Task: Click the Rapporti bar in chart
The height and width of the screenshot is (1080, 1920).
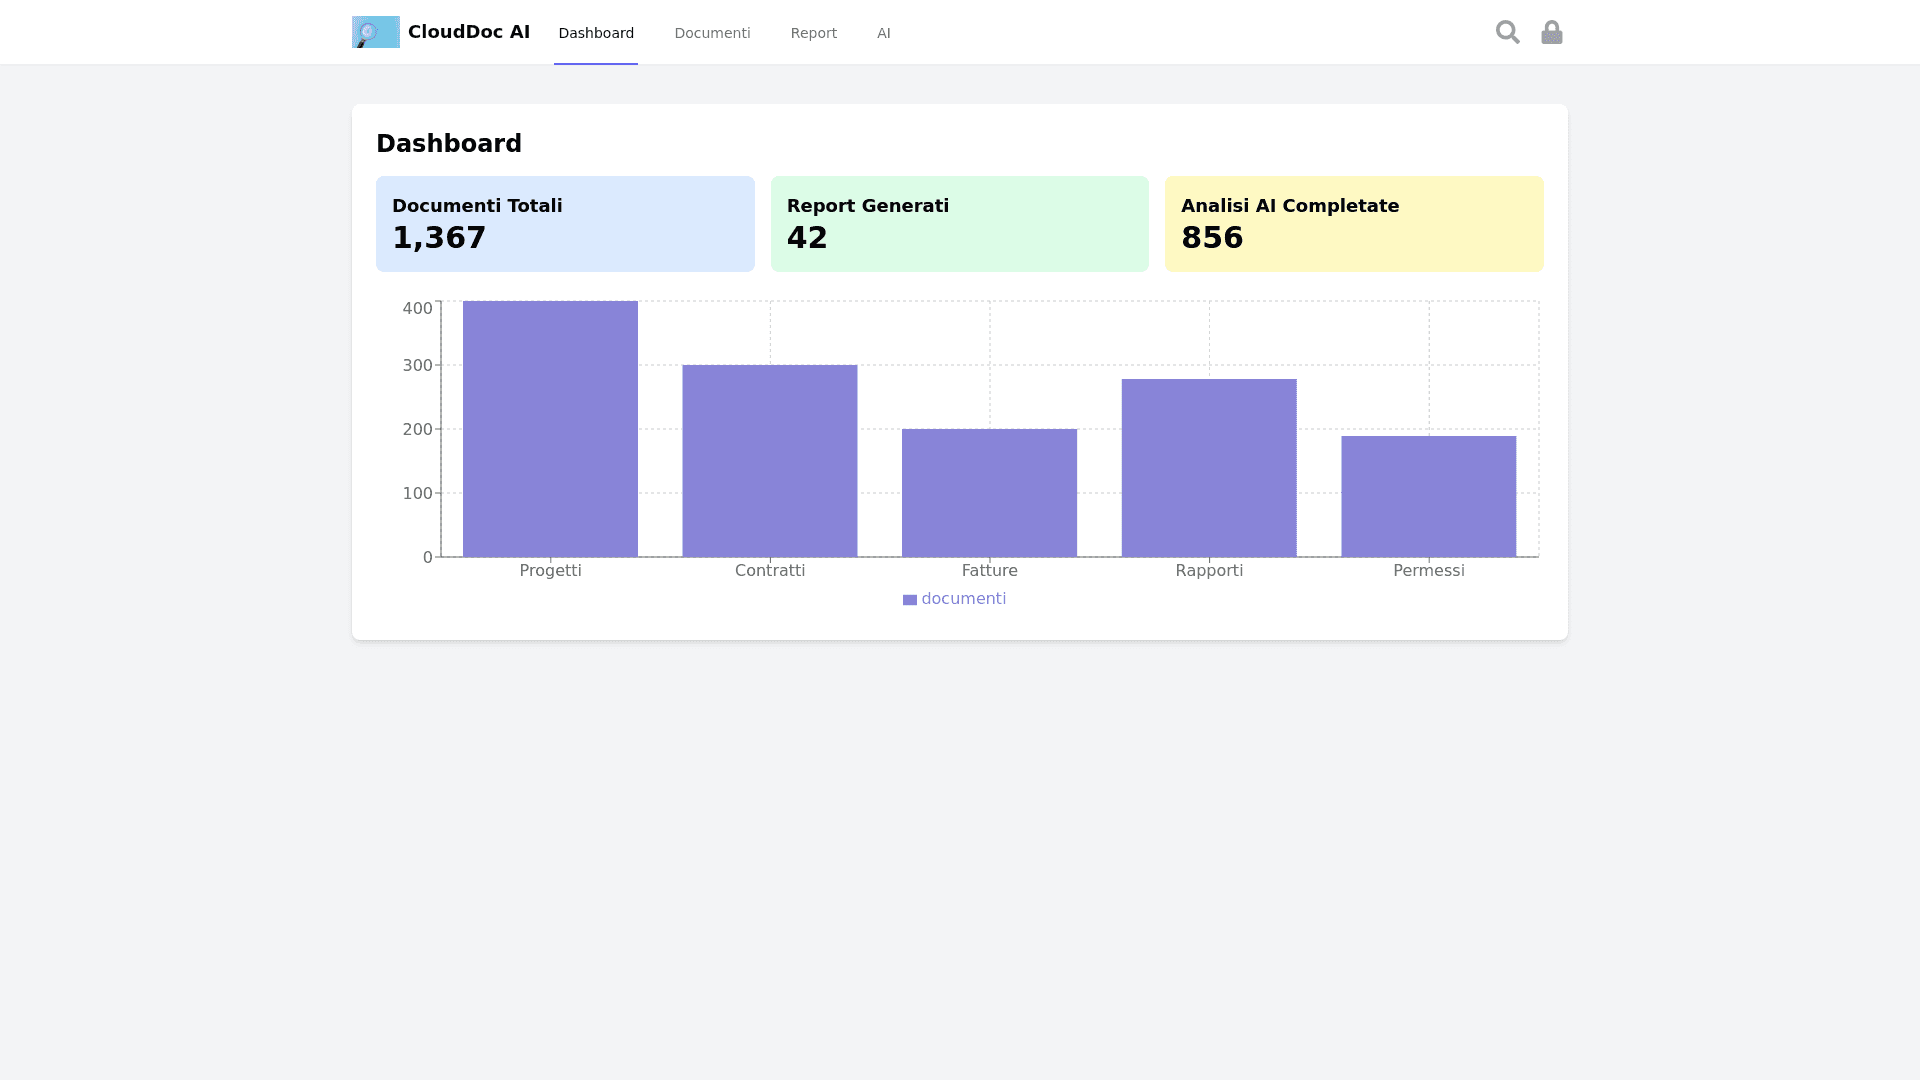Action: tap(1208, 468)
